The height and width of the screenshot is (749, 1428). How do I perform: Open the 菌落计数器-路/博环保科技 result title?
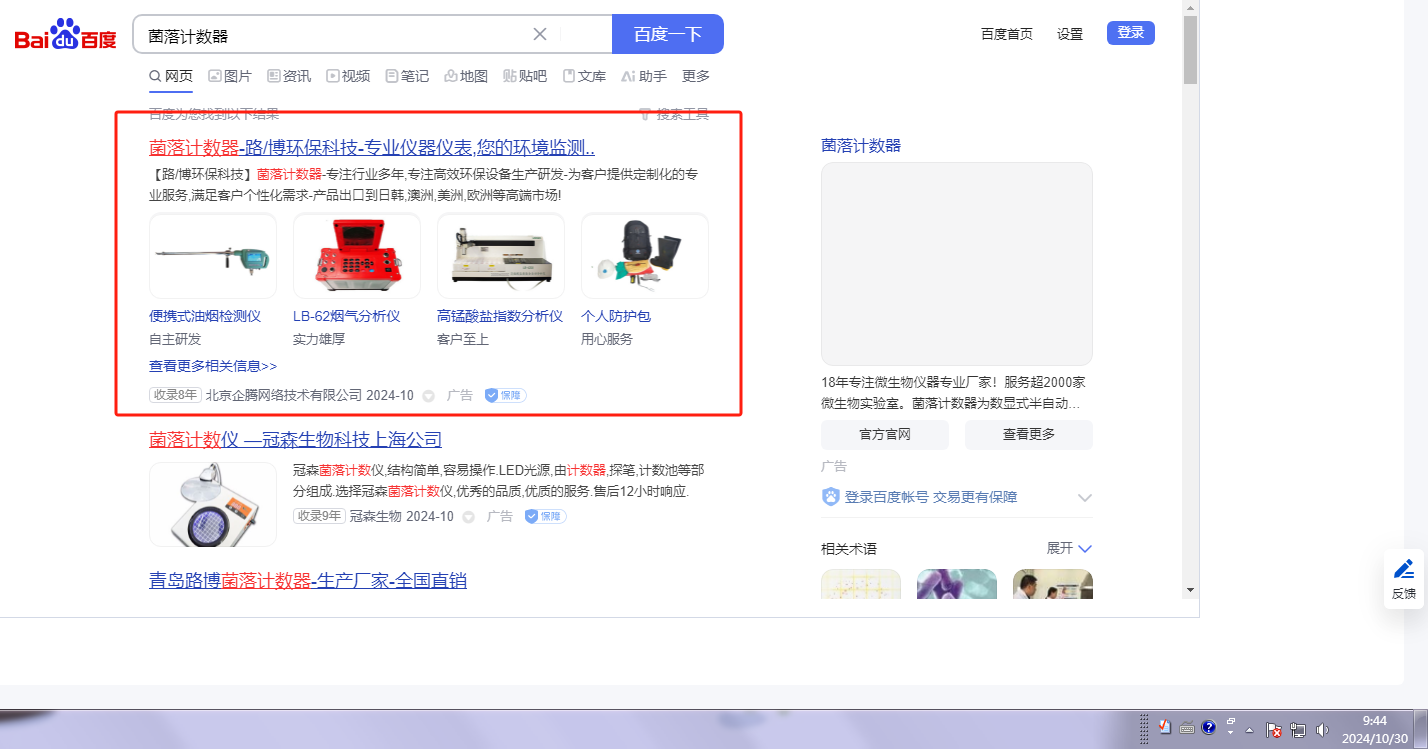pos(372,148)
